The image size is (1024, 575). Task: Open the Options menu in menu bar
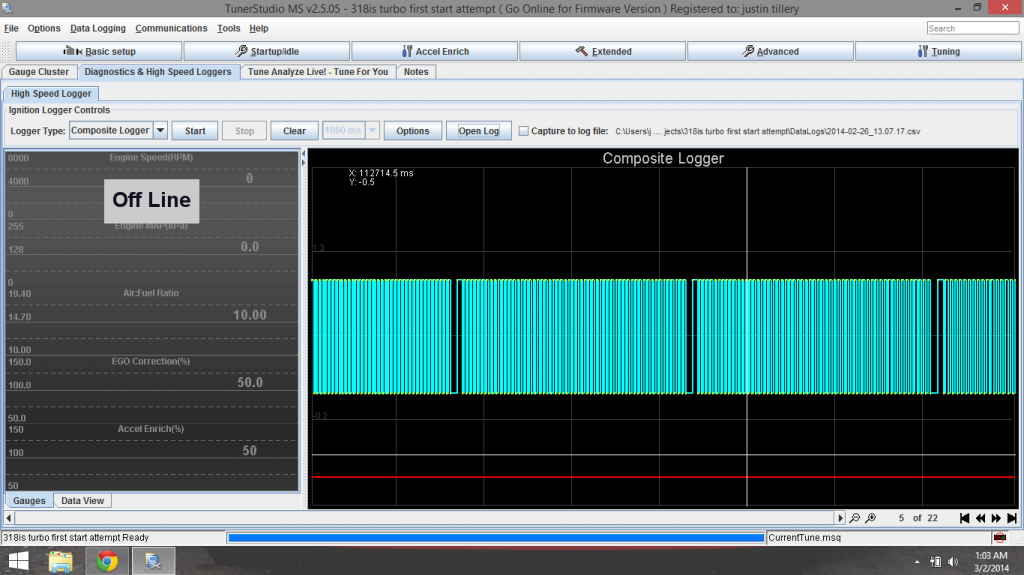pos(44,28)
